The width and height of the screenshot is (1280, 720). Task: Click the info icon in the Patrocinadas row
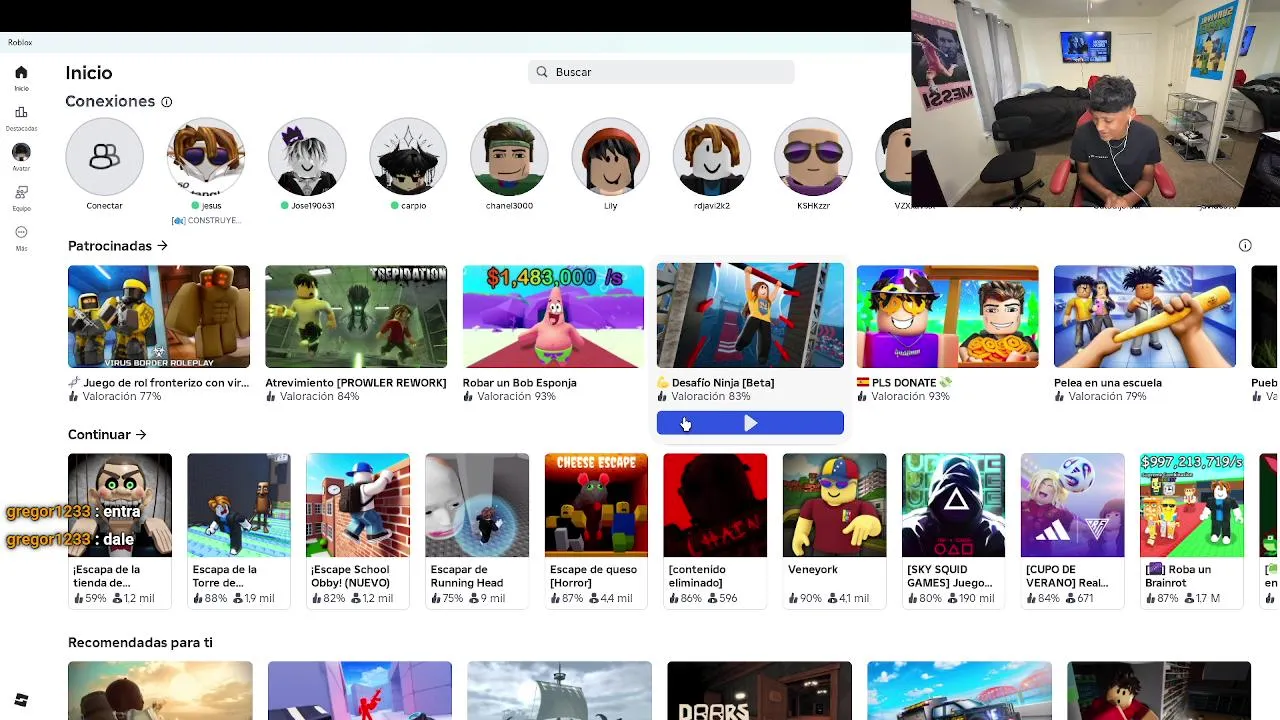tap(1245, 246)
